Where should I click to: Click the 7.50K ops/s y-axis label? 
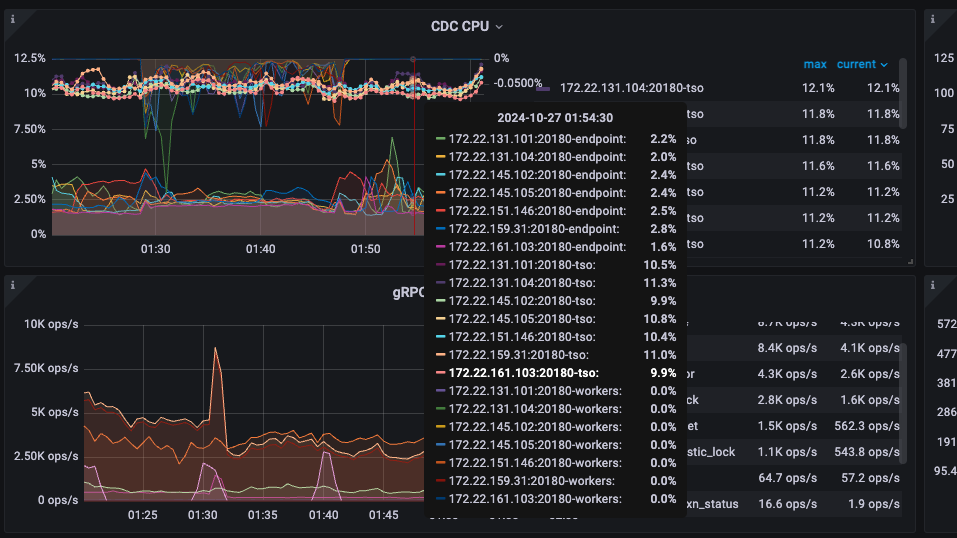(46, 368)
